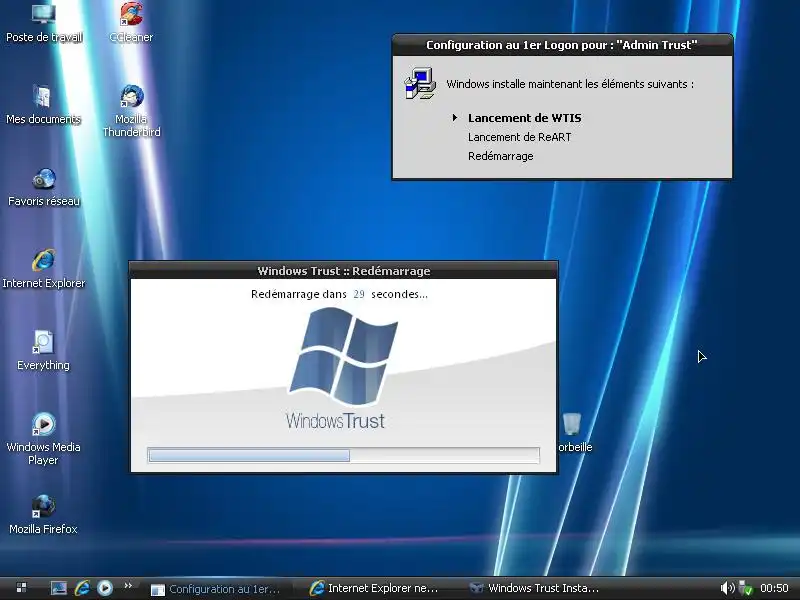Click the network status tray icon
The height and width of the screenshot is (600, 800).
point(746,588)
